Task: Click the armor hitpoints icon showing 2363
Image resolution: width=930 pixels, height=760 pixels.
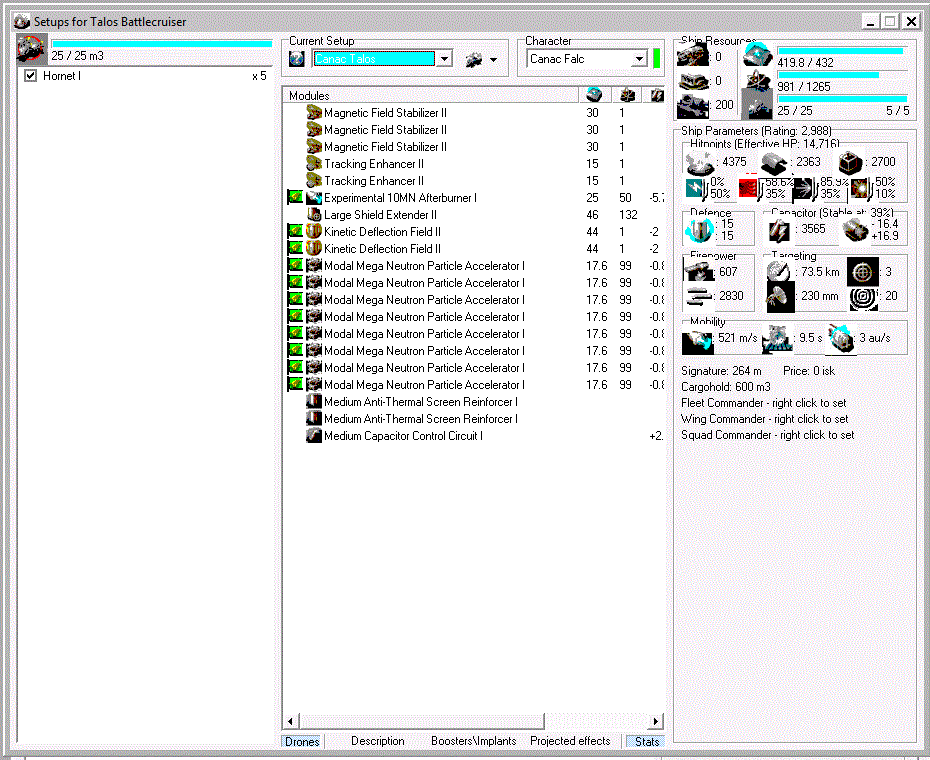Action: point(773,162)
